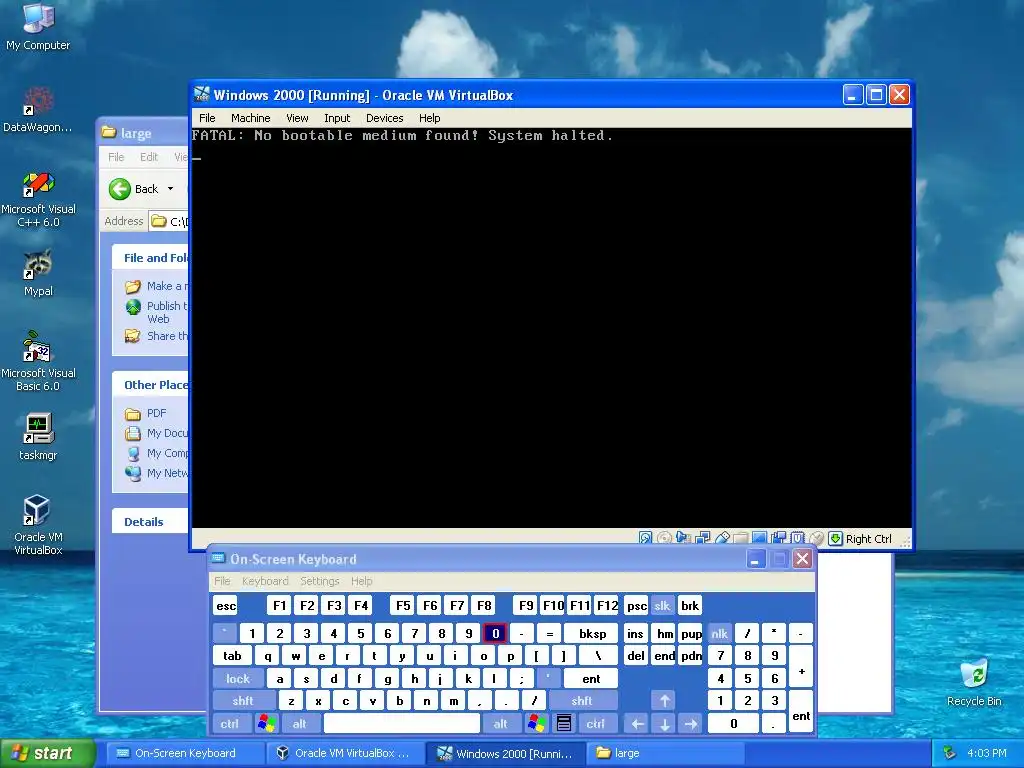Click the application menu key on On-Screen Keyboard

point(564,723)
